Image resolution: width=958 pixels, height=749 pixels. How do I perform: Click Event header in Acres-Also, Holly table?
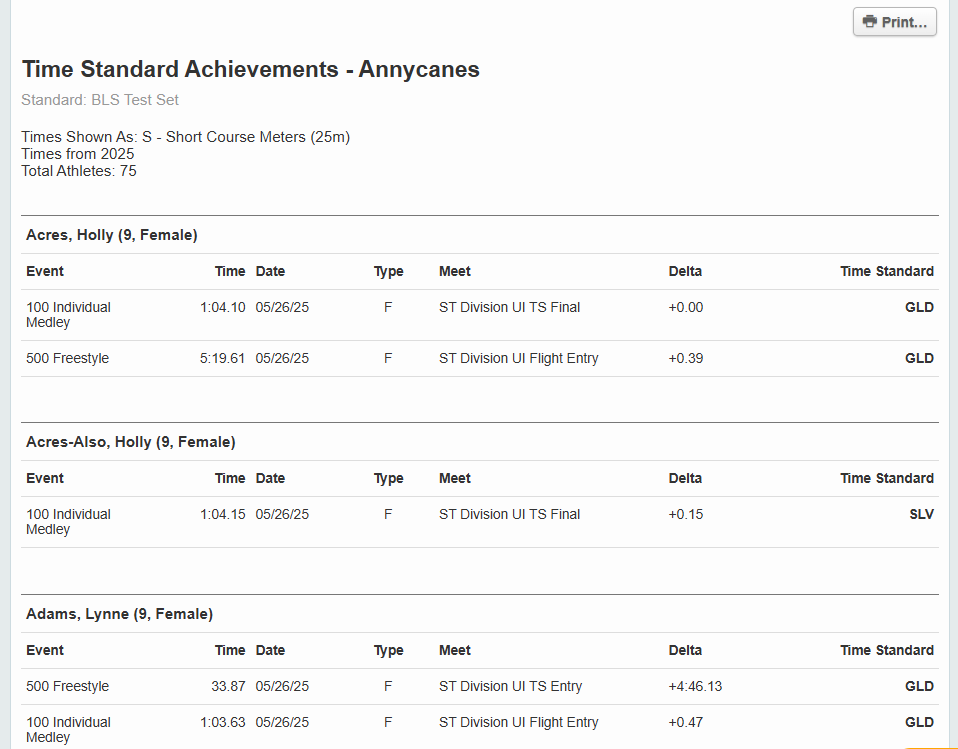(45, 478)
